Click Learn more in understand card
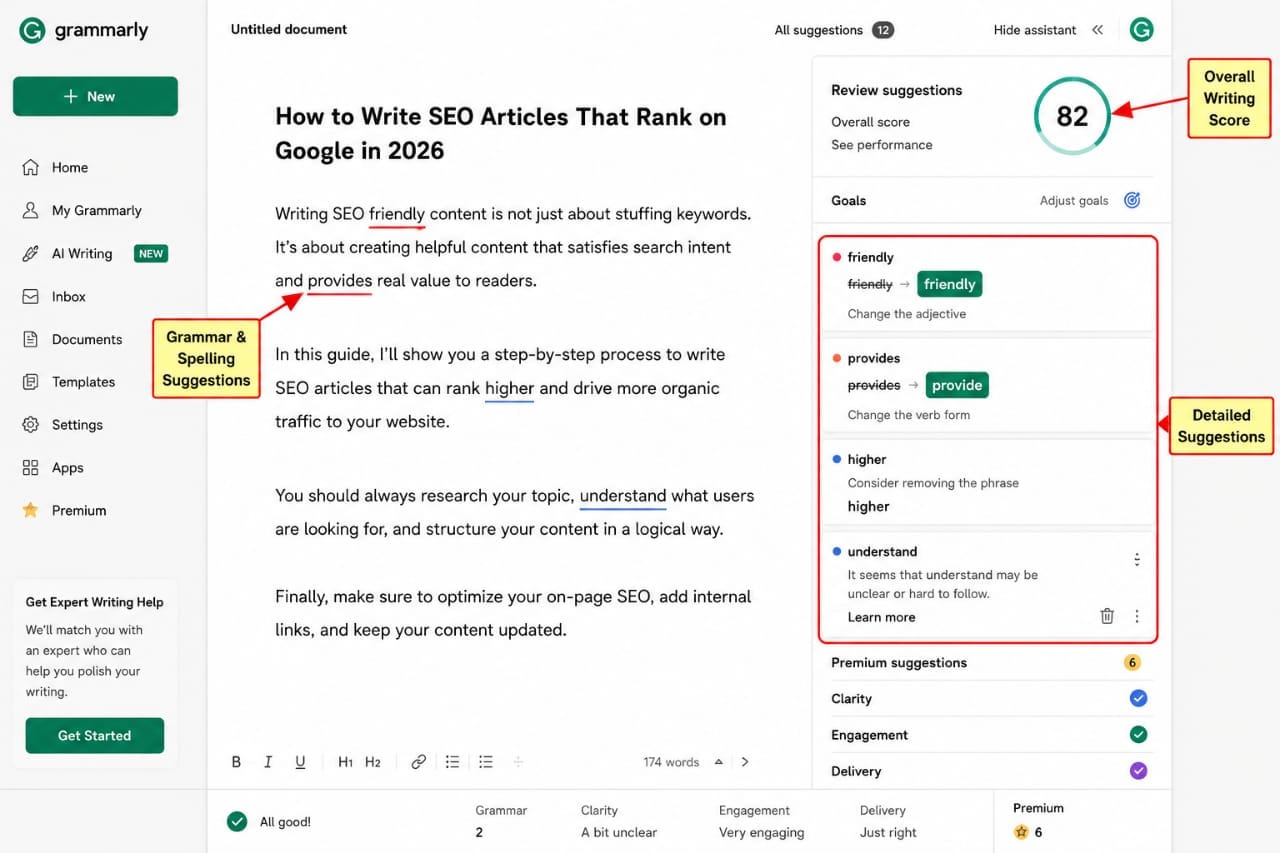The height and width of the screenshot is (853, 1280). (x=881, y=617)
